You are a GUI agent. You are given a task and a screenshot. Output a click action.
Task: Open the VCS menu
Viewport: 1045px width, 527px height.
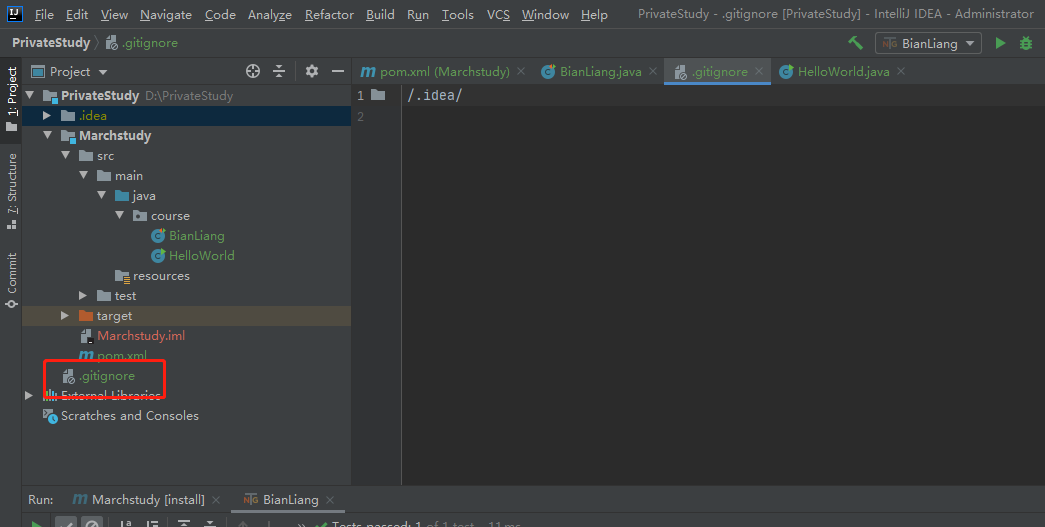point(498,15)
